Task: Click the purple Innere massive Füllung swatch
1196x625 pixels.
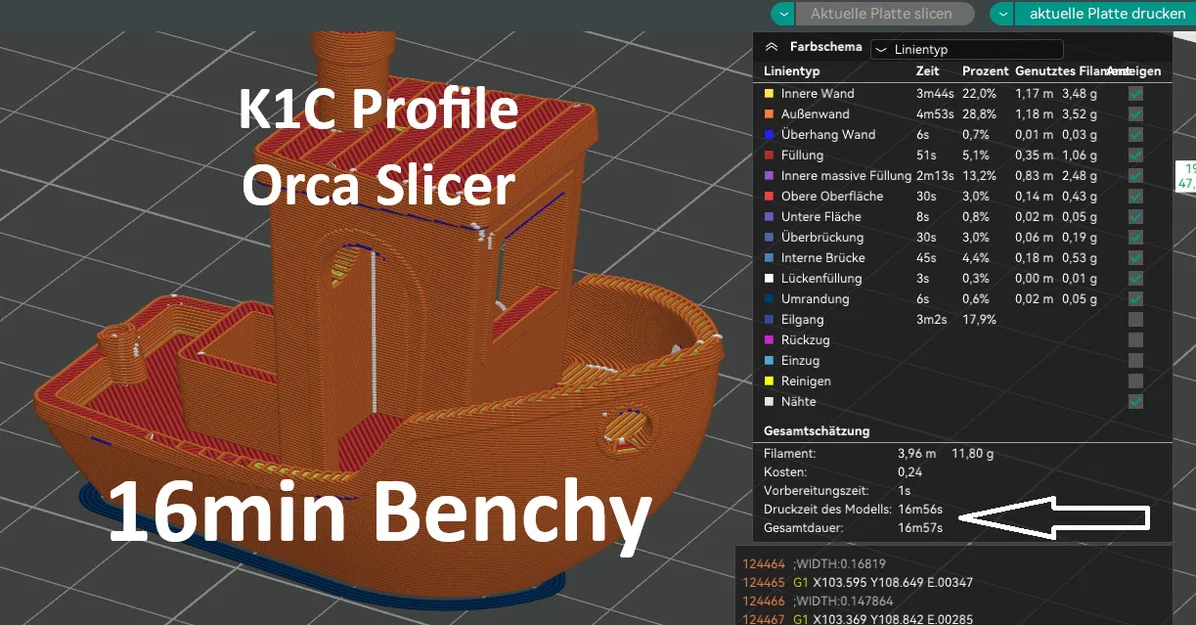Action: 769,176
